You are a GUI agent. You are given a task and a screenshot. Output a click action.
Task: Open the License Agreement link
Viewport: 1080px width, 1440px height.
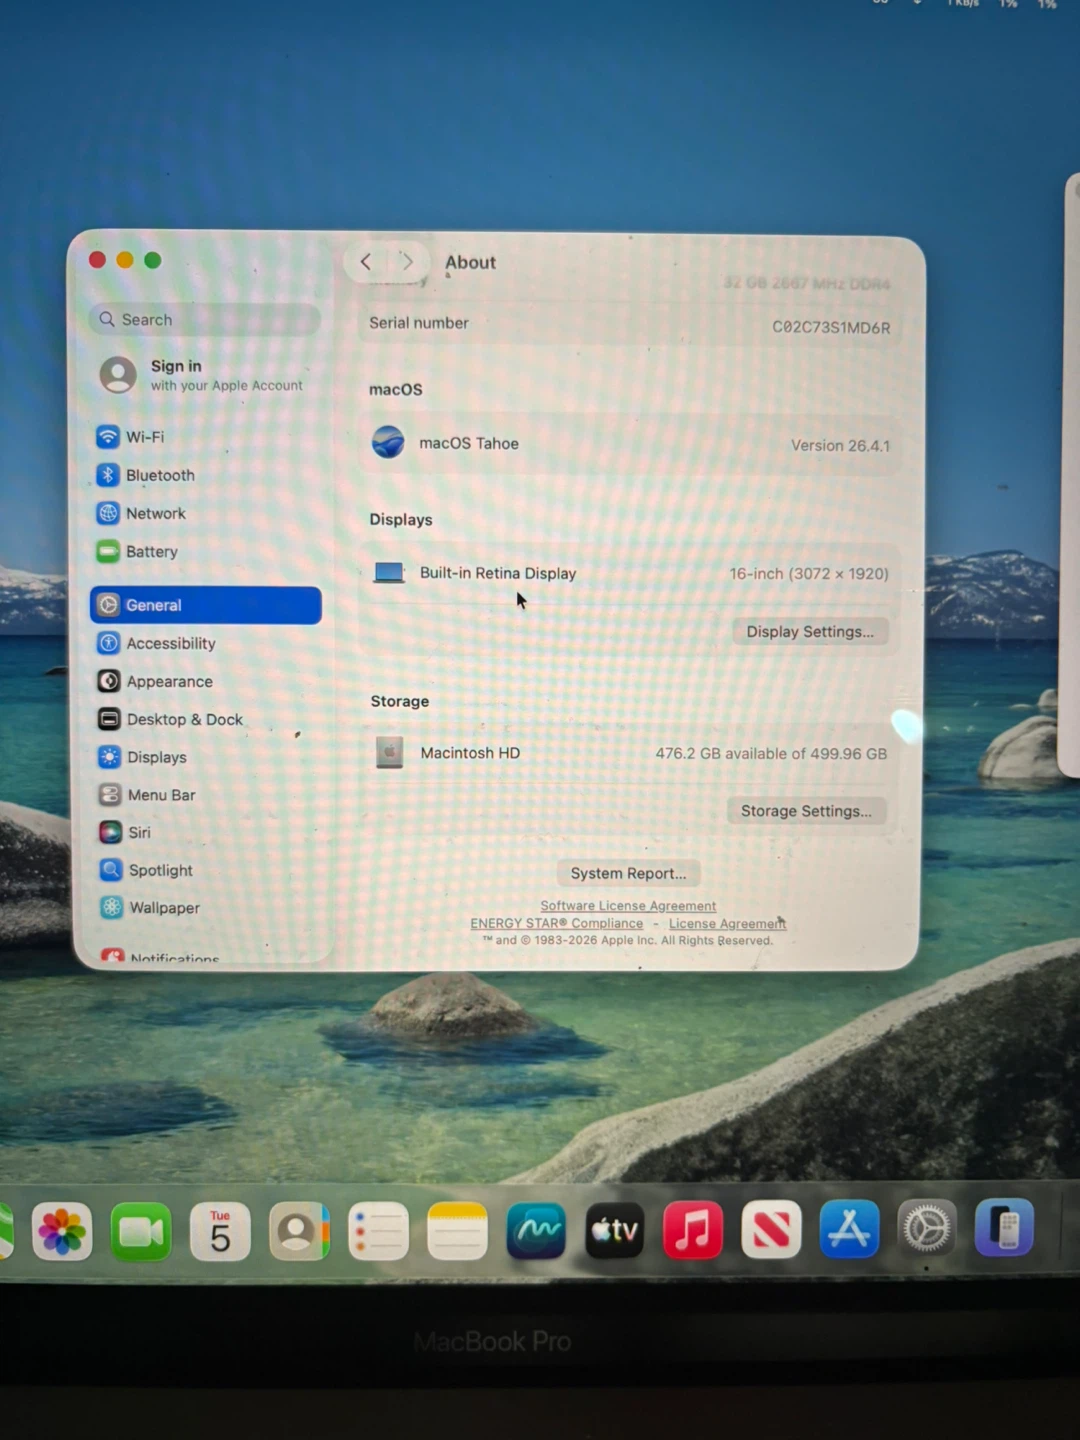727,924
